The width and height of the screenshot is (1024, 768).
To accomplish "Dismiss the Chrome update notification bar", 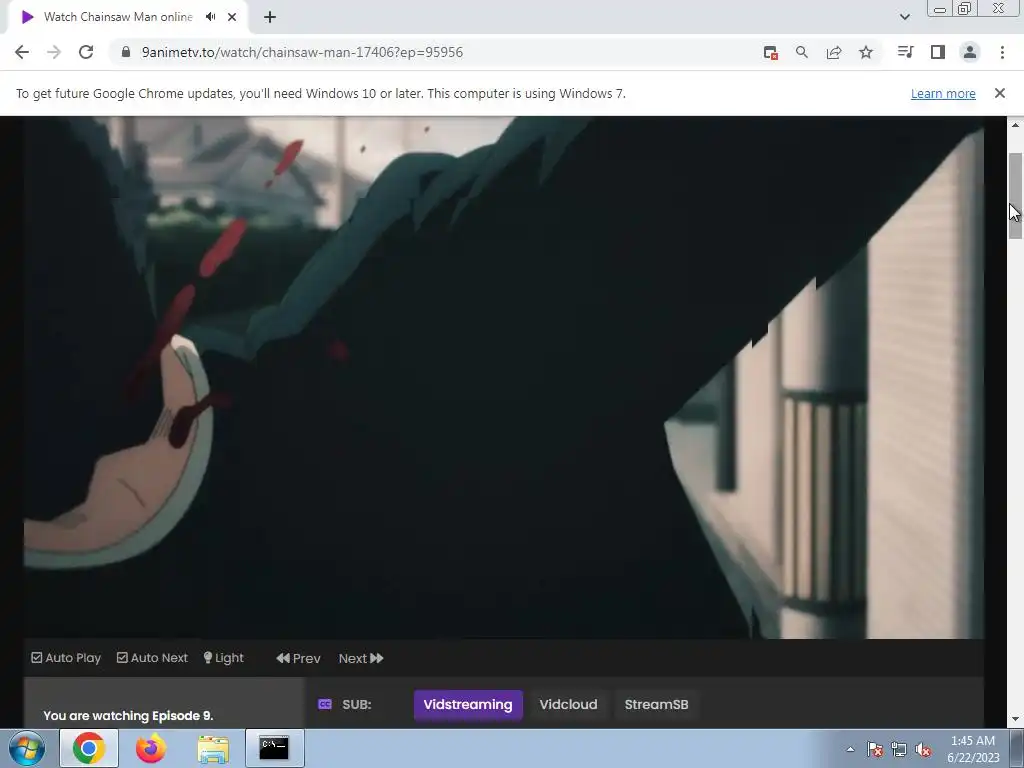I will [1000, 93].
